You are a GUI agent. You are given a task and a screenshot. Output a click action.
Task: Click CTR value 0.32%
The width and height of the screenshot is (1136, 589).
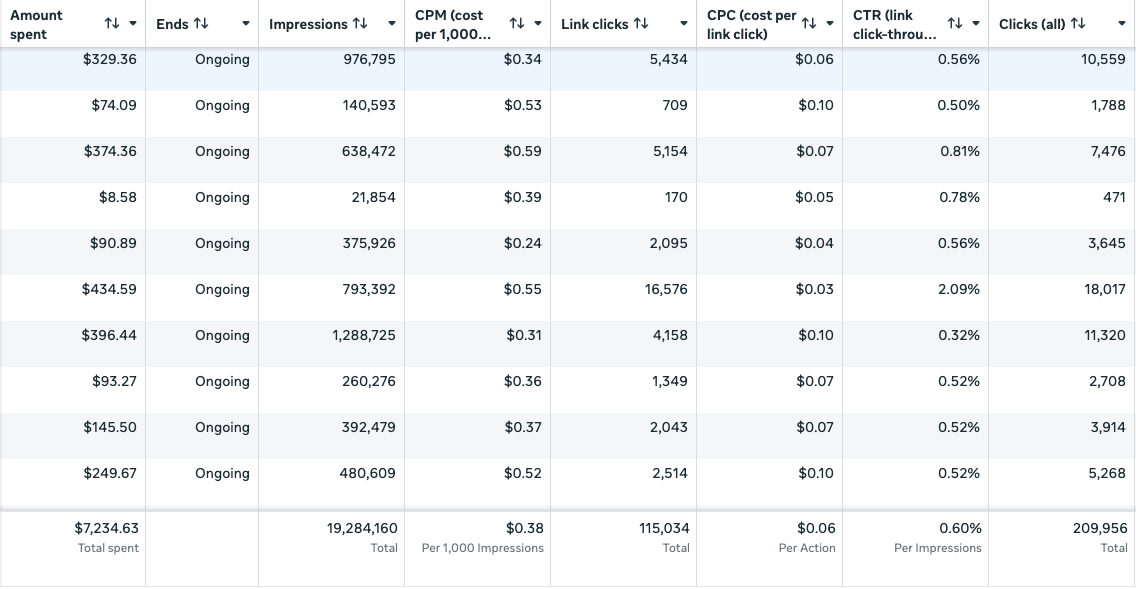pos(958,335)
